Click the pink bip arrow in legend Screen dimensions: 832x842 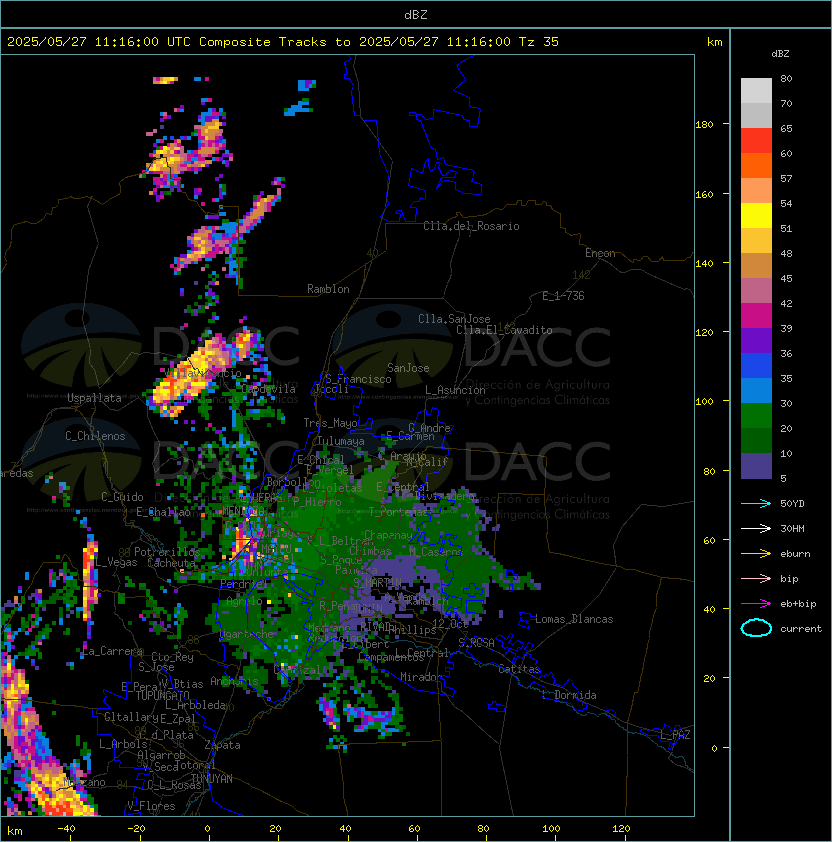(x=756, y=578)
